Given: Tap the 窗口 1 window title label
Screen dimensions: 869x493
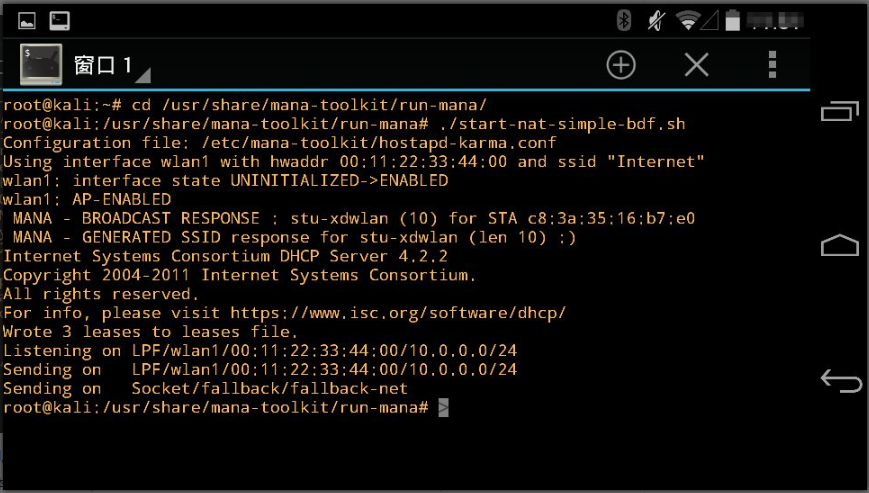Looking at the screenshot, I should 103,65.
